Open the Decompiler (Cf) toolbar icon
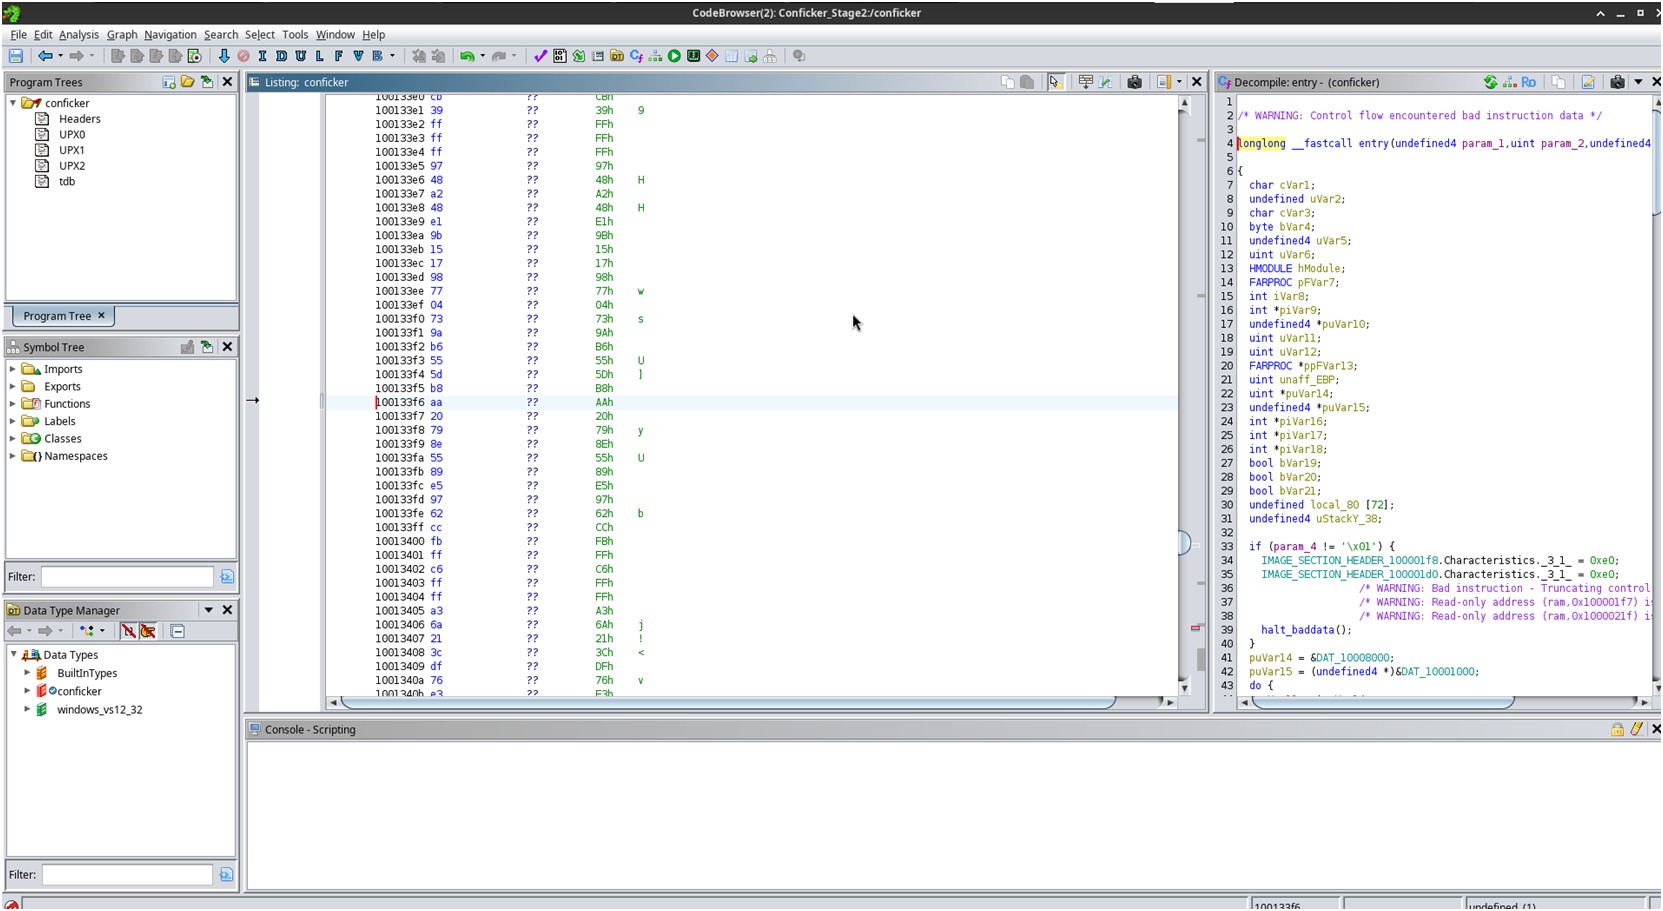1663x911 pixels. (x=636, y=56)
